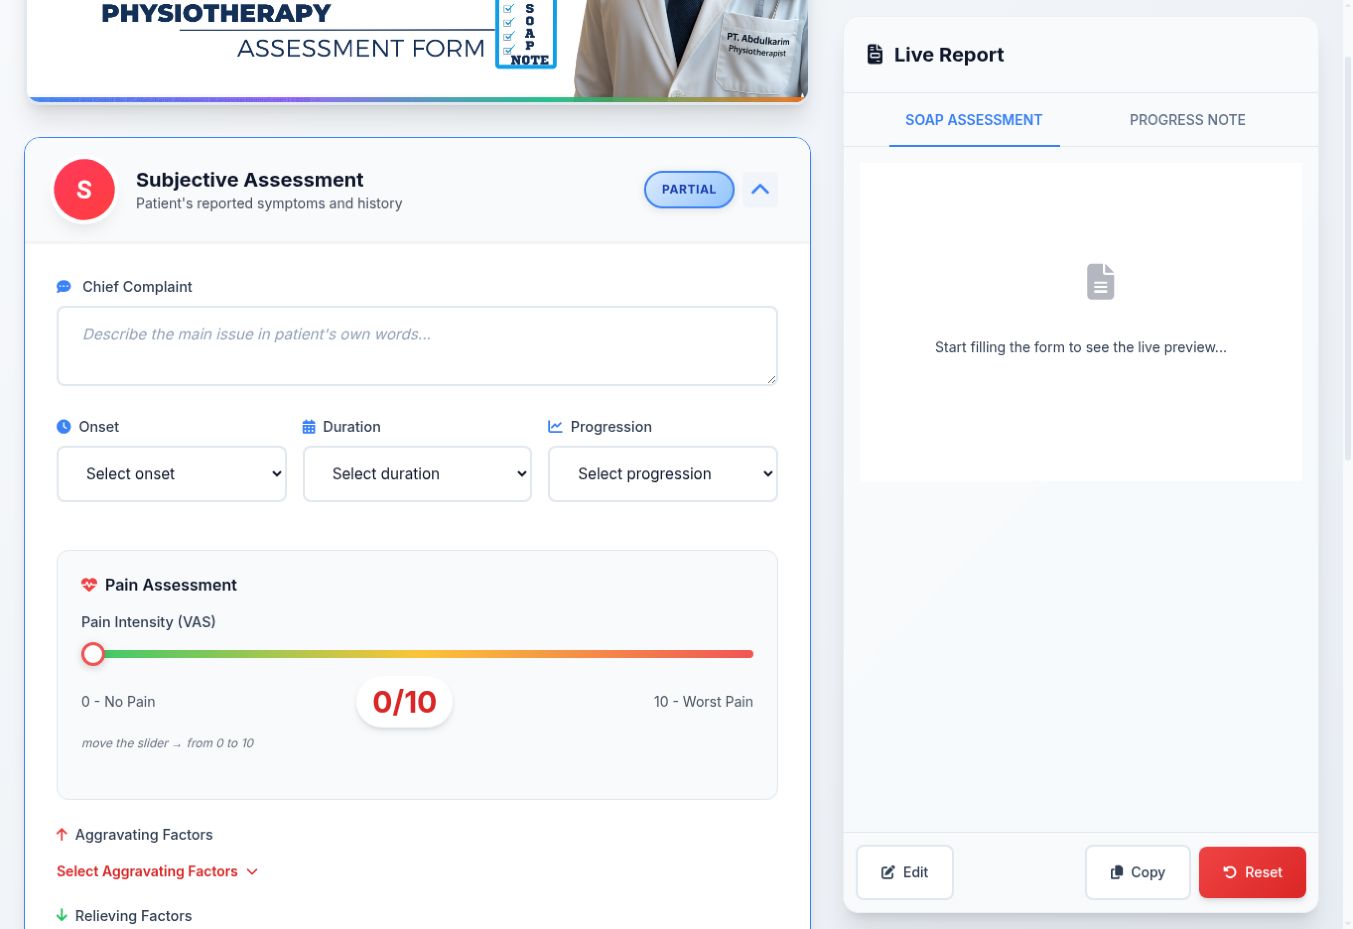1353x929 pixels.
Task: Focus the Chief Complaint text area
Action: (417, 346)
